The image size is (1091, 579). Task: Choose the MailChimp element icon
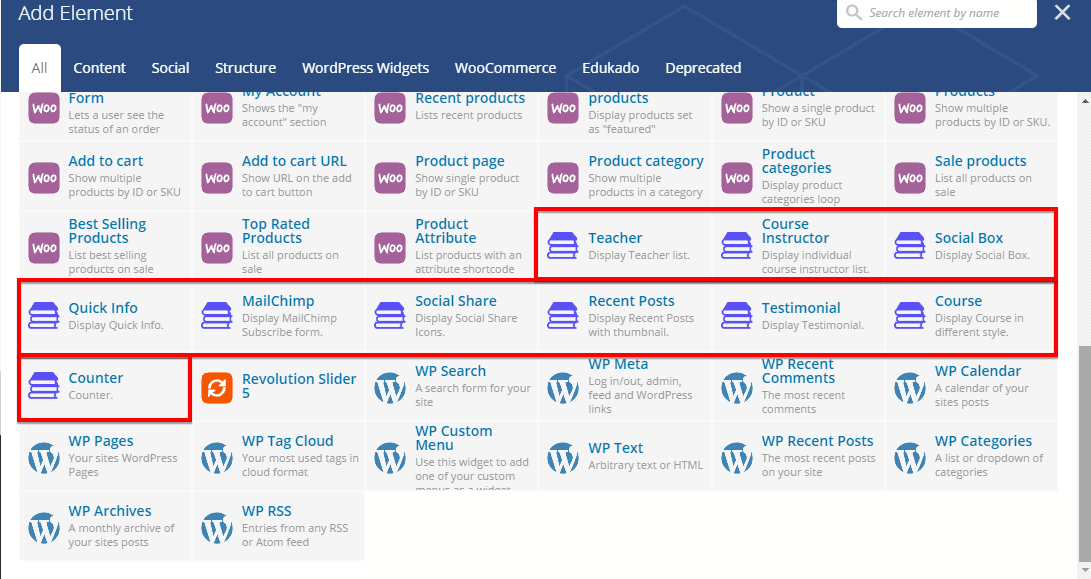point(217,315)
